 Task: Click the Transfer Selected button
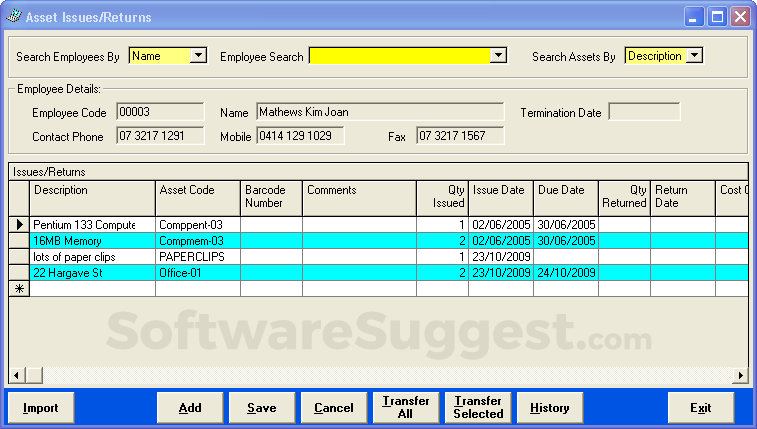tap(478, 408)
